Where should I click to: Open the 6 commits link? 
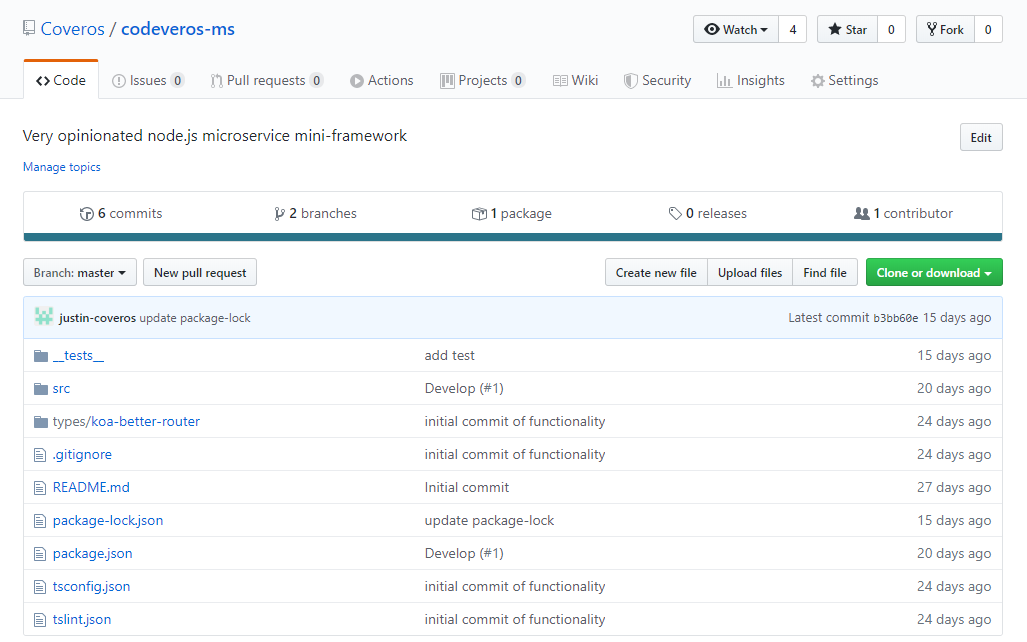tap(121, 214)
